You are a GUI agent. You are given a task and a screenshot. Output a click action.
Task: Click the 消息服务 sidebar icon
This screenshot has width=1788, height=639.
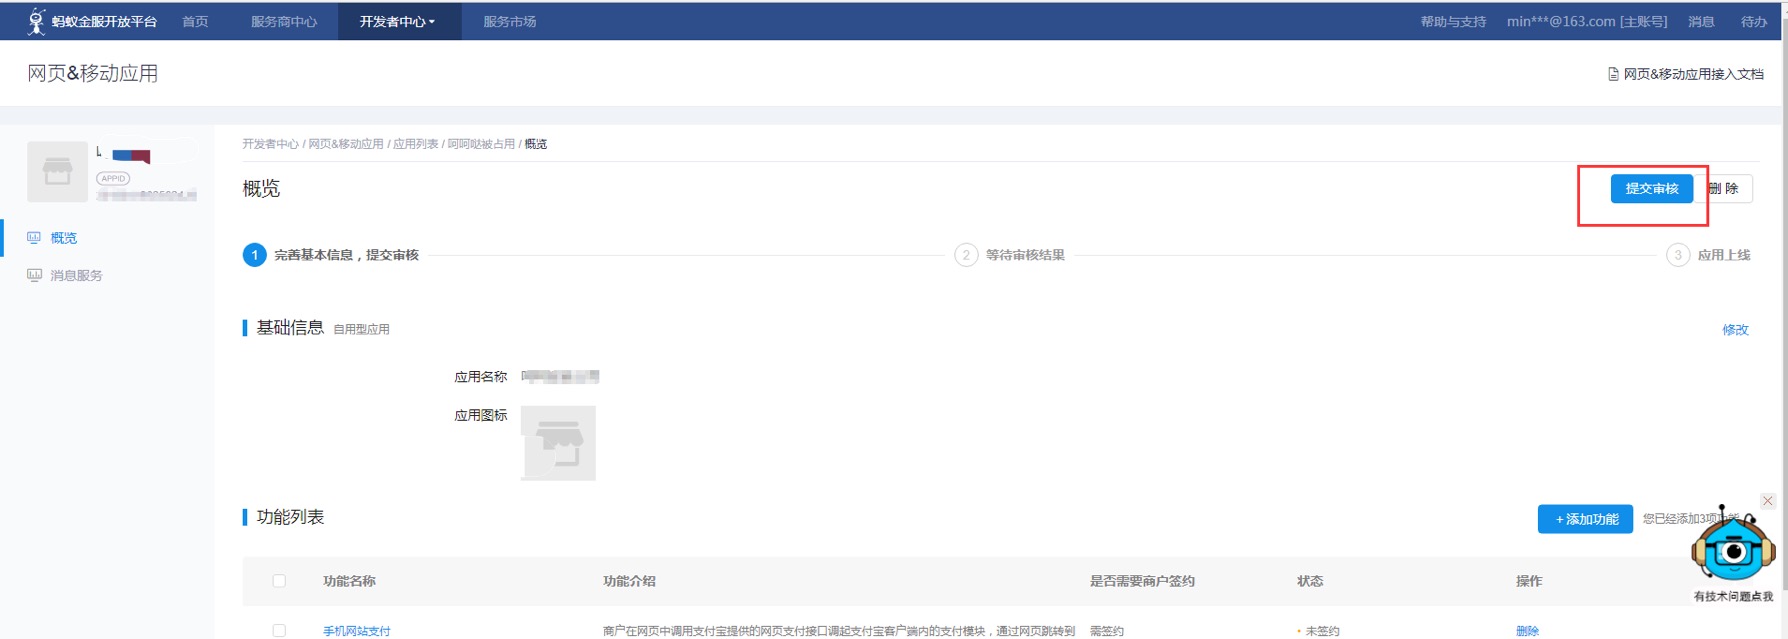click(x=34, y=275)
